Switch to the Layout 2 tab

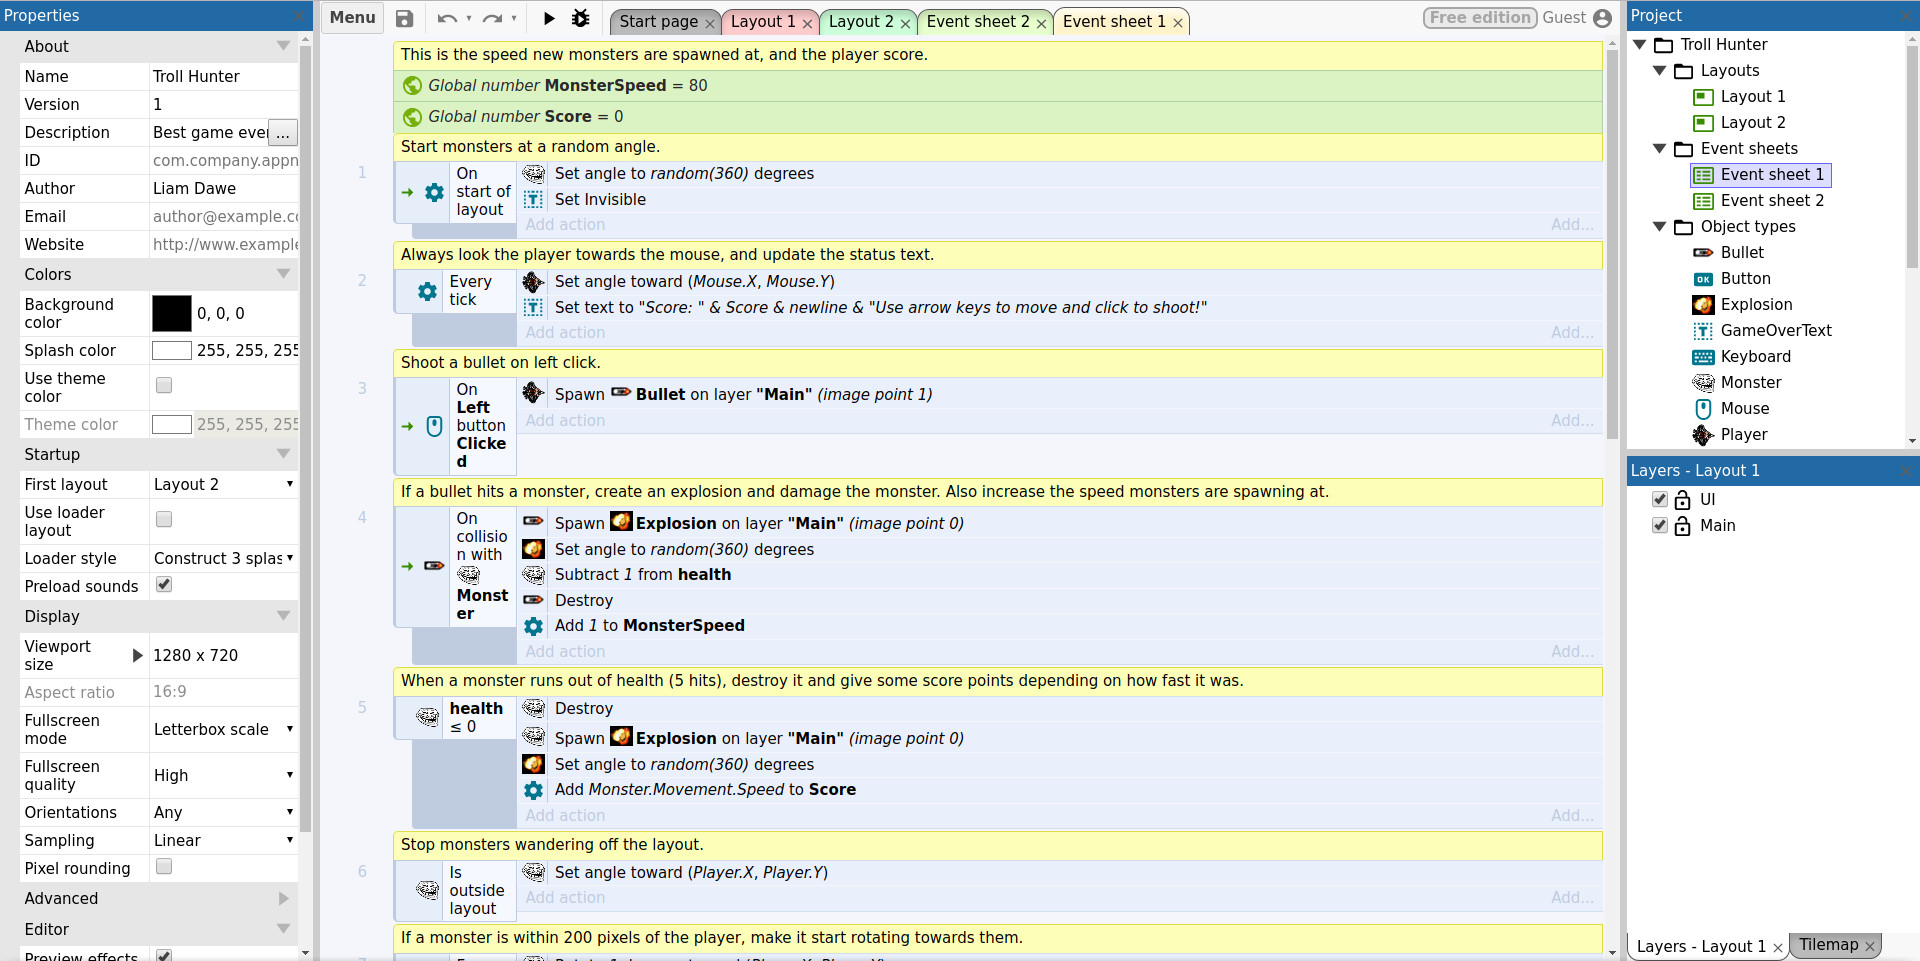tap(862, 22)
